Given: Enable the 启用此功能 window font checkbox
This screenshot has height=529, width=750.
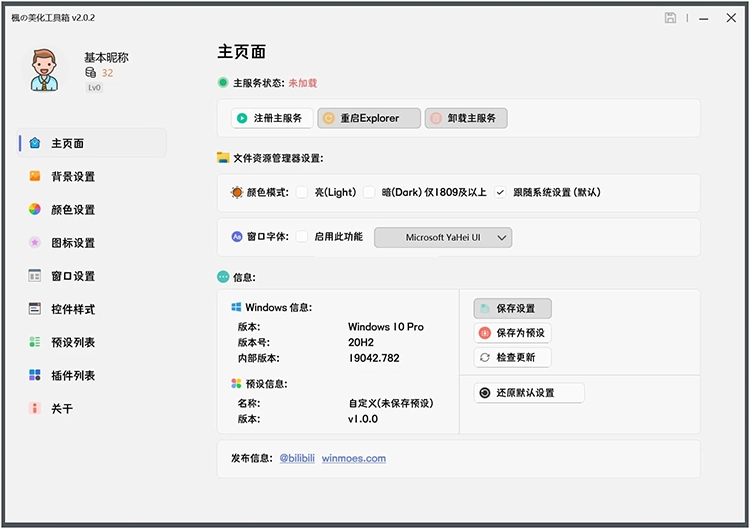Looking at the screenshot, I should (301, 237).
